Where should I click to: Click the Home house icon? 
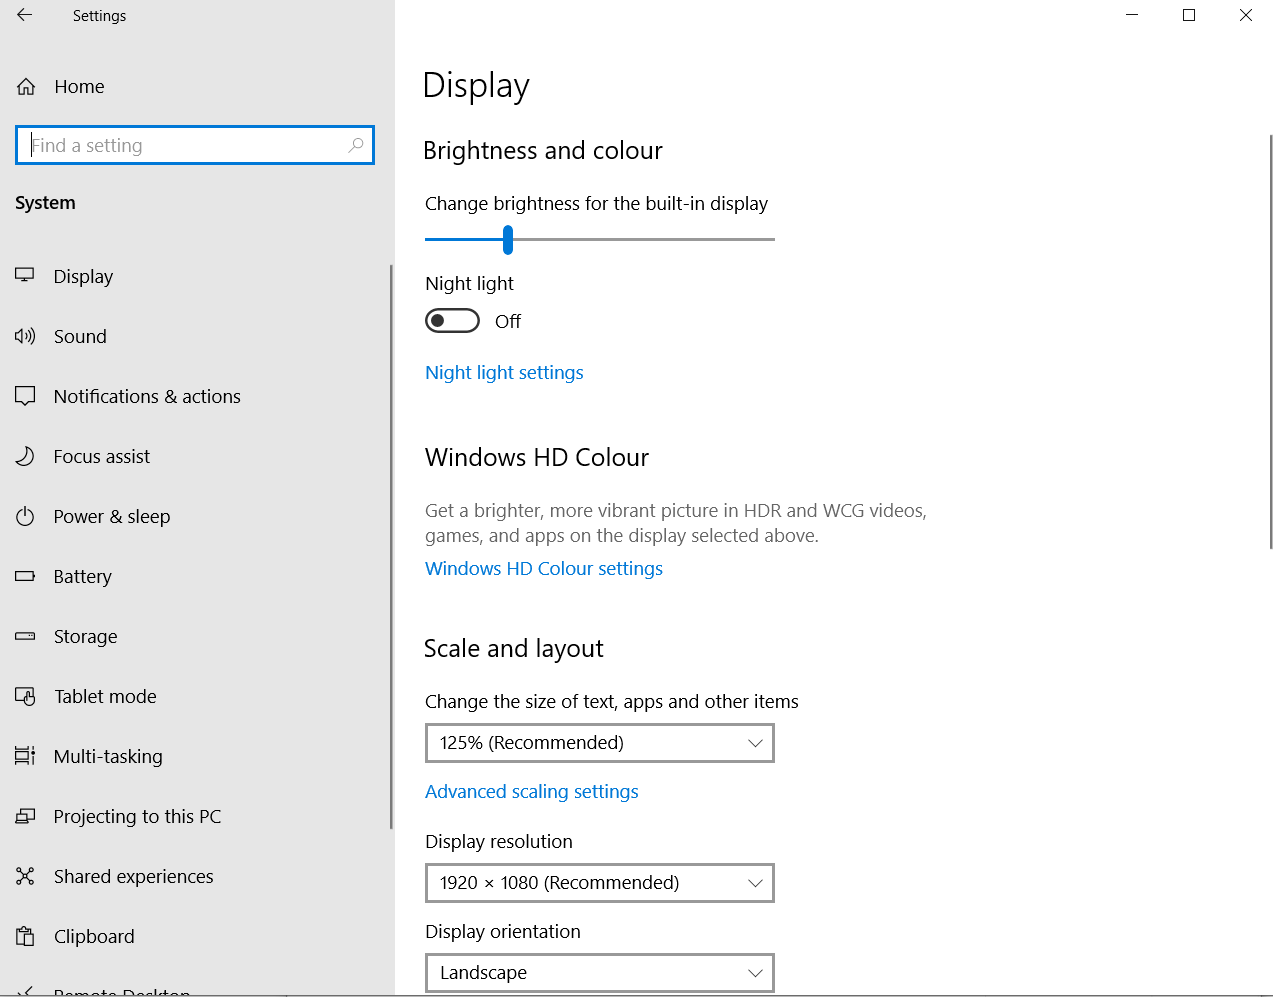[x=26, y=87]
